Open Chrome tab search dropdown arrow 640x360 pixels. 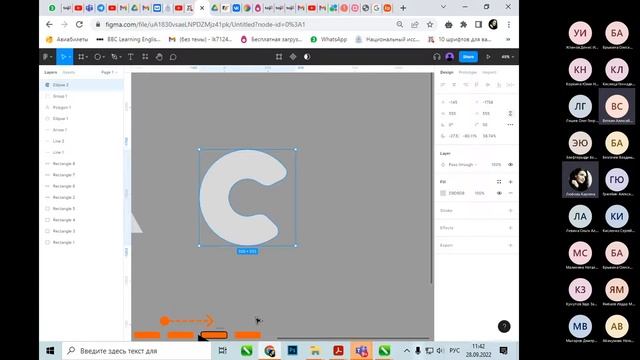443,7
